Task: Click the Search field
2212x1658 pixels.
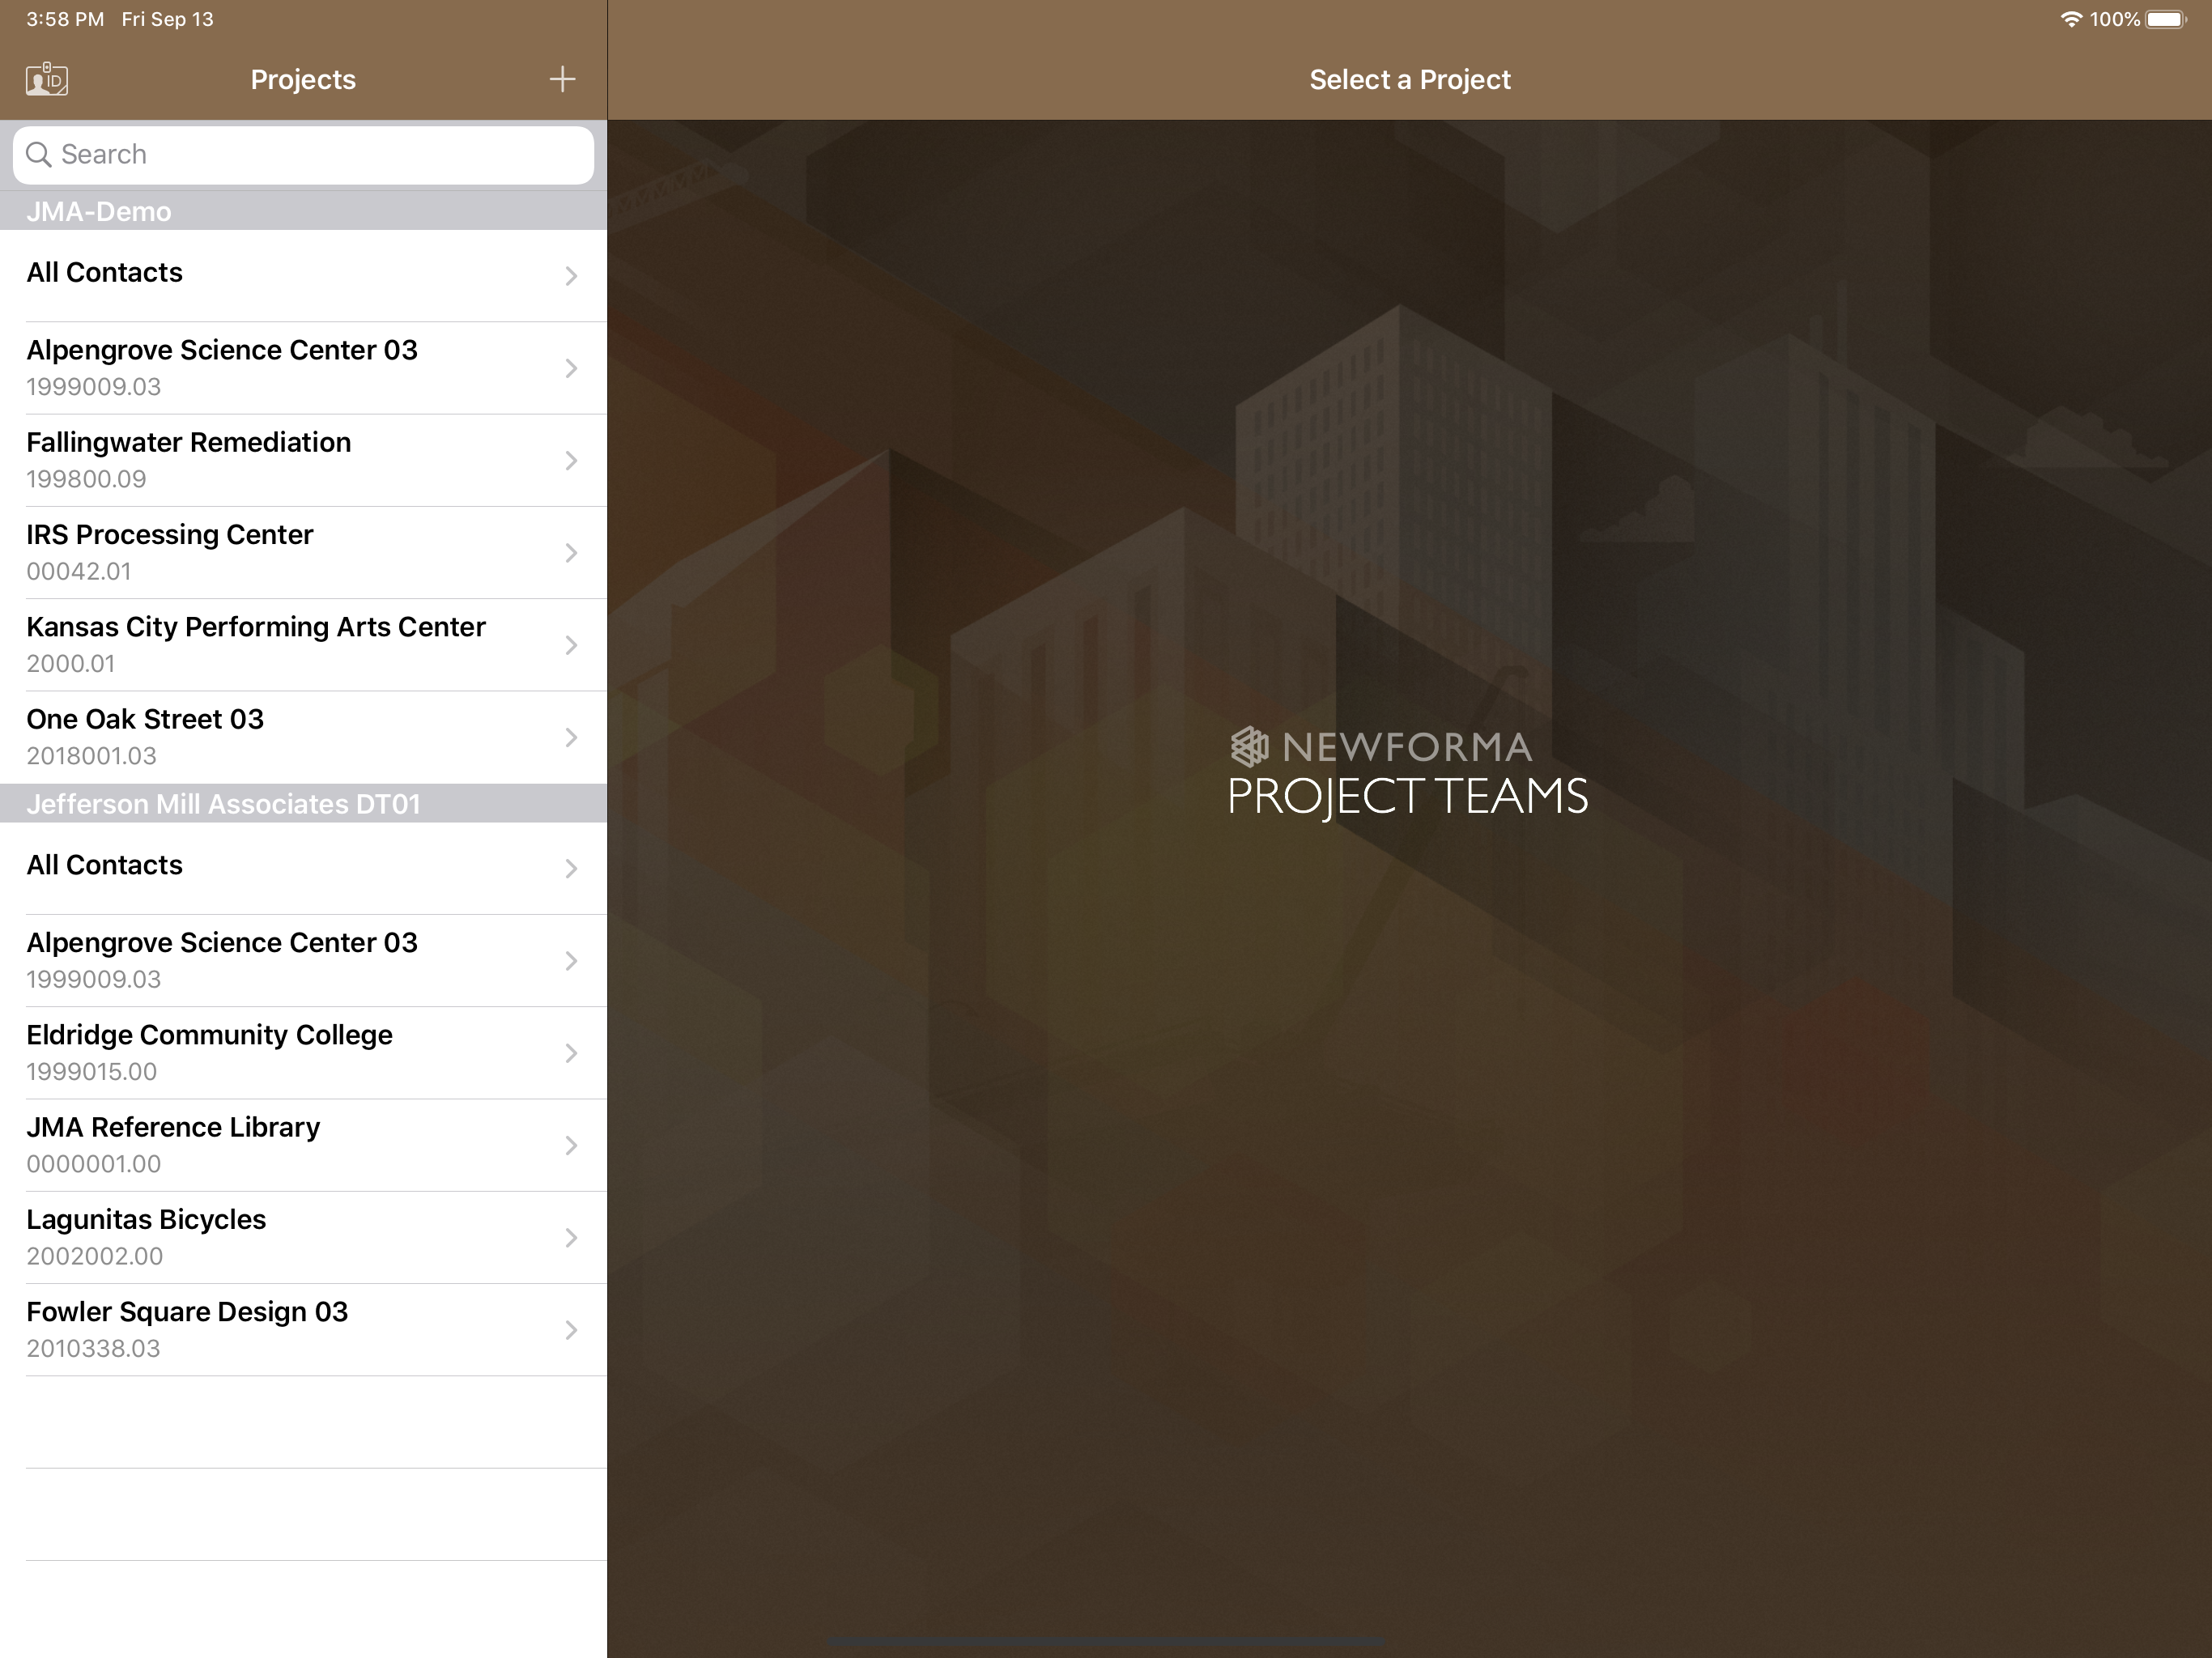Action: click(x=303, y=154)
